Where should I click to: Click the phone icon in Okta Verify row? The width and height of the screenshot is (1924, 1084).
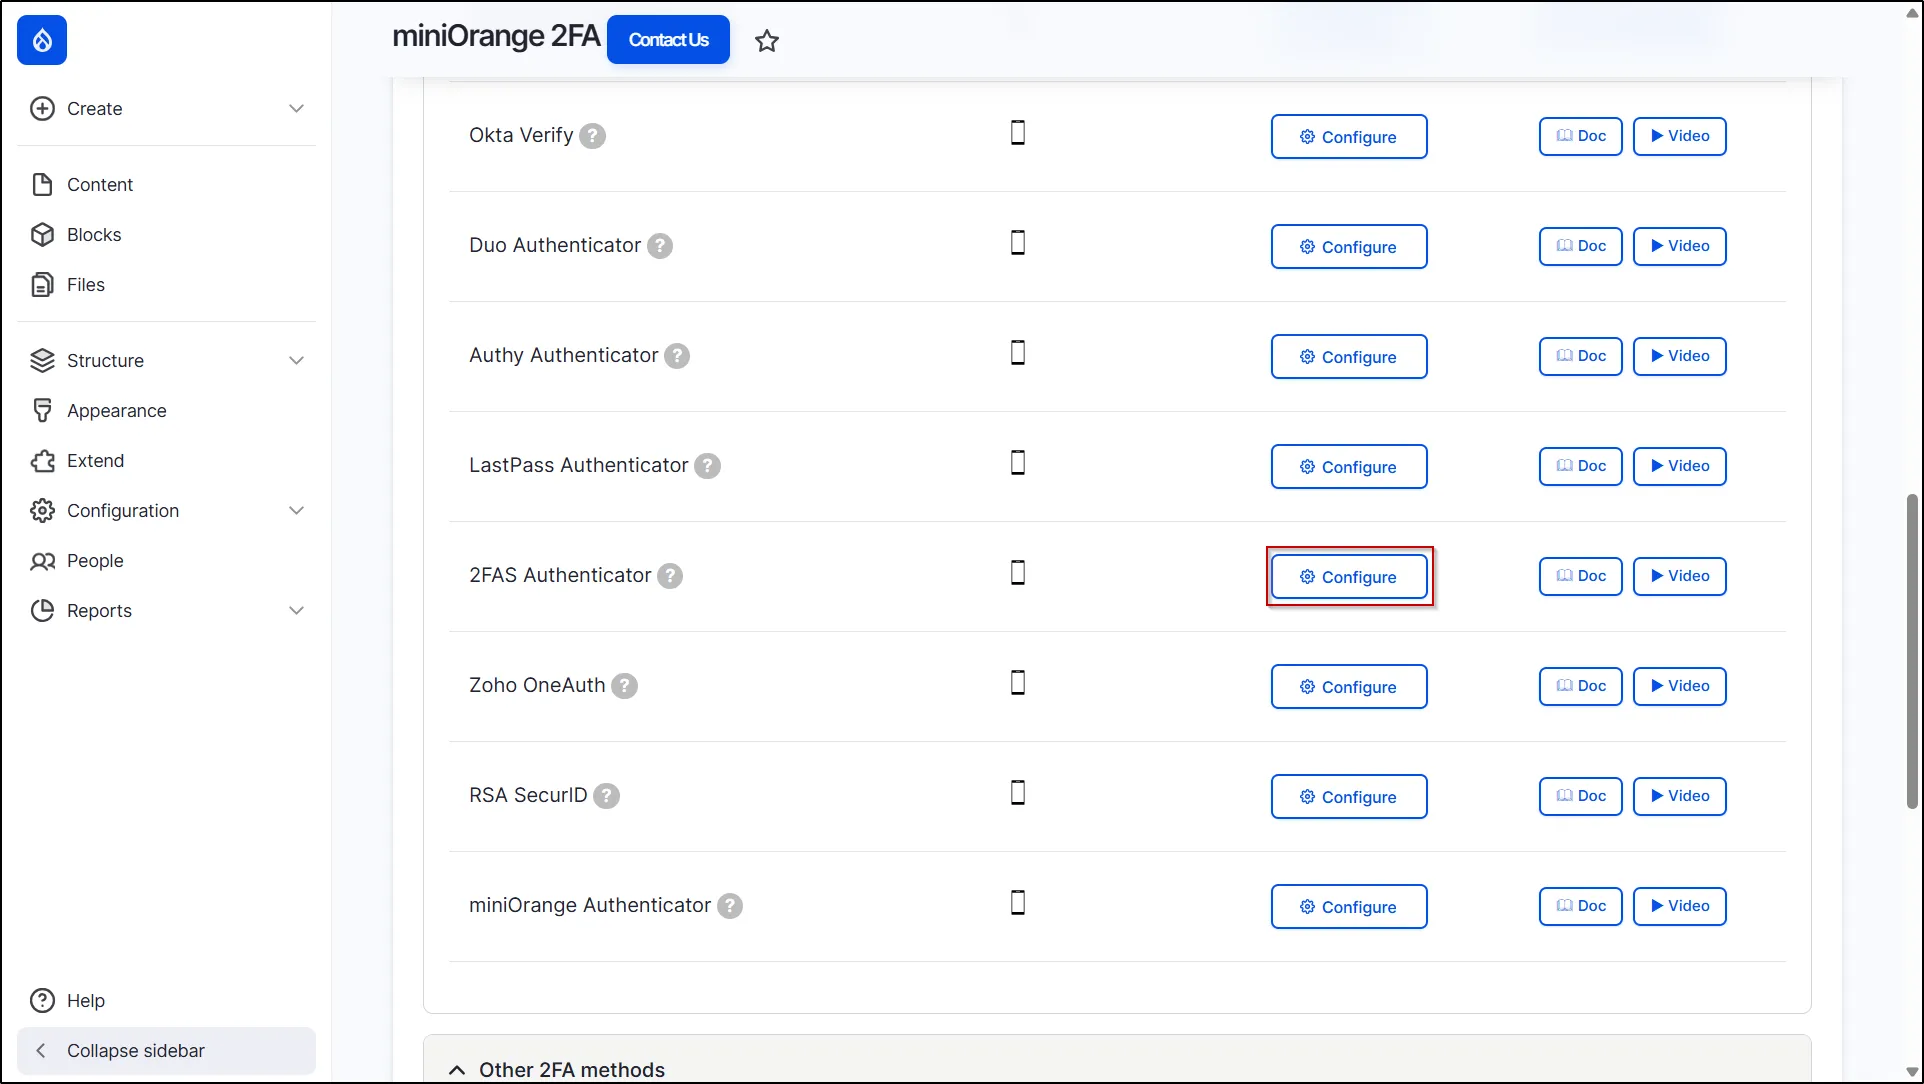[x=1018, y=133]
